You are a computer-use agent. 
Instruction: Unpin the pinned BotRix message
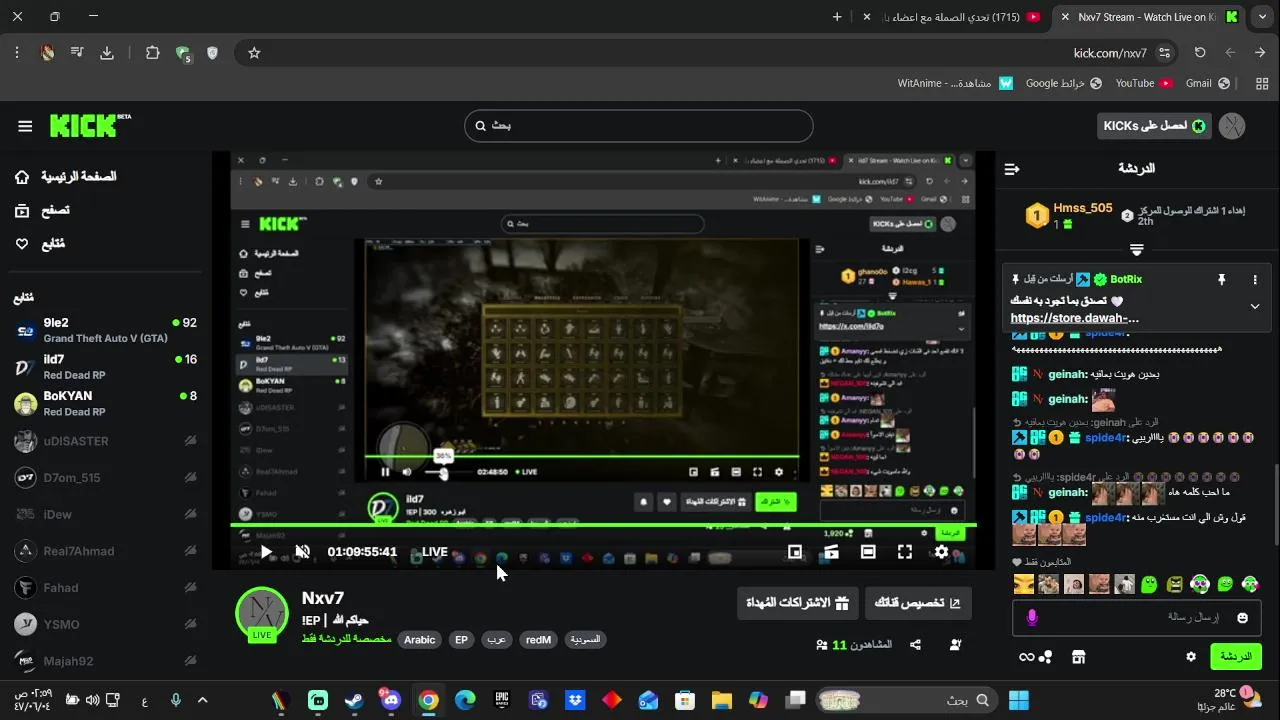1221,280
